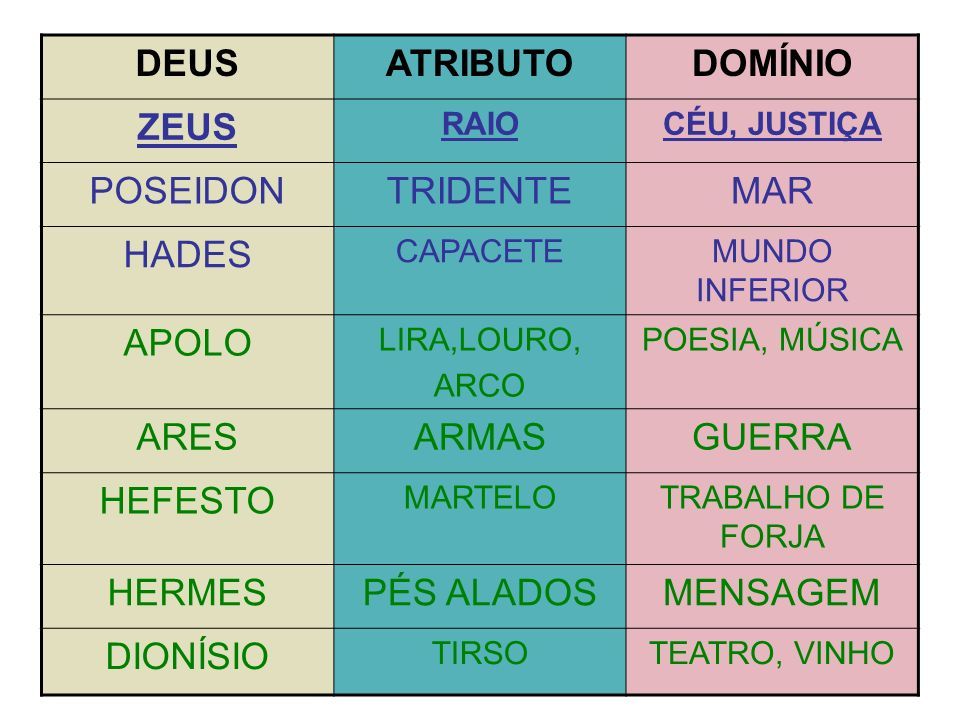Click the PÉS ALADOS cell
Viewport: 960px width, 720px height.
click(480, 596)
